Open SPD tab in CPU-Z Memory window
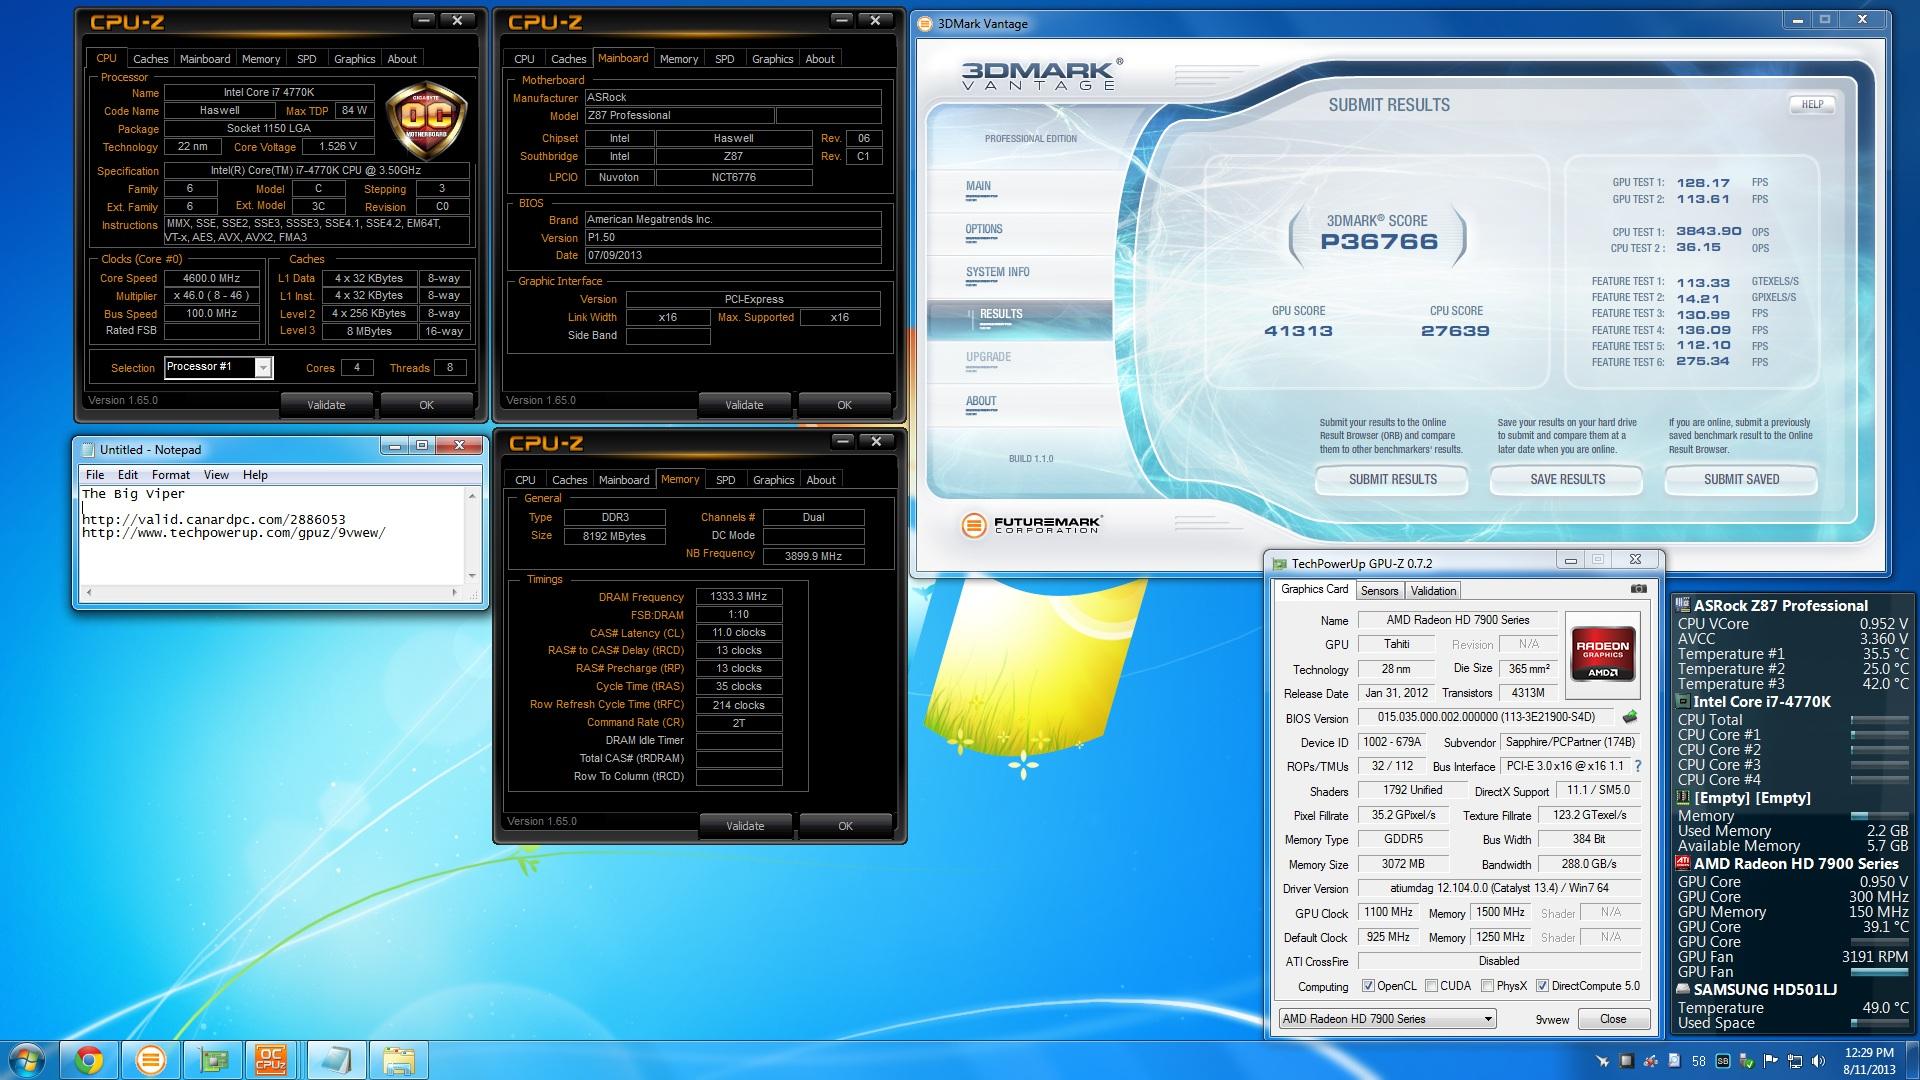 726,480
